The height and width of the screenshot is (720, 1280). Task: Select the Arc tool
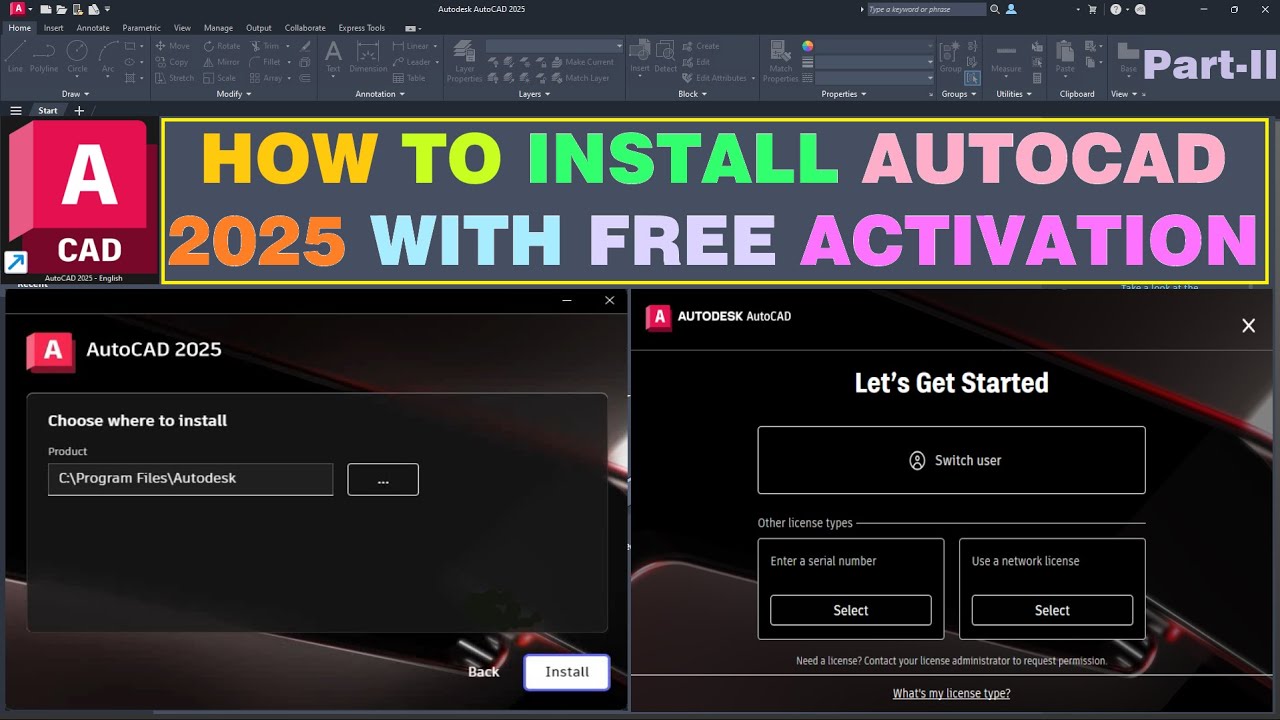108,57
